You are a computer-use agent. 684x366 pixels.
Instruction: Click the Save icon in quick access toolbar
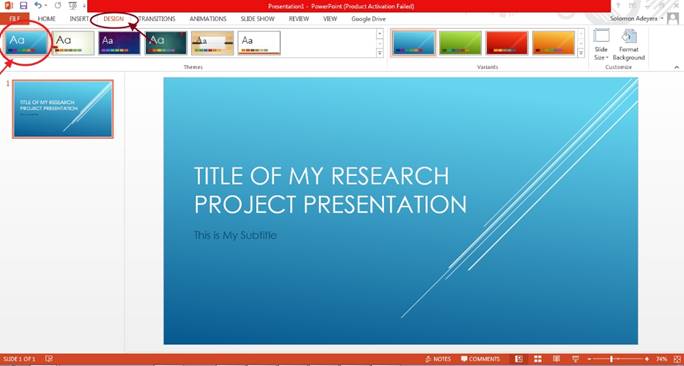[x=24, y=5]
